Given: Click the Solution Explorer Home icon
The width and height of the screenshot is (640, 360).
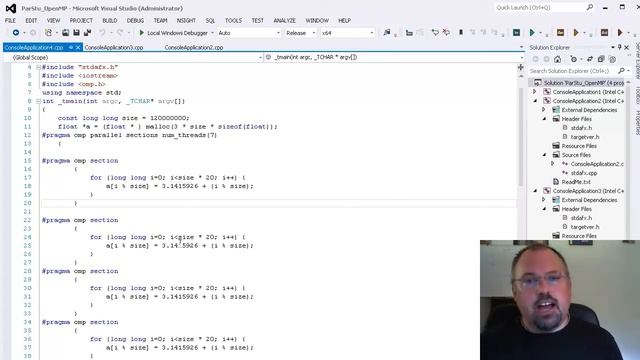Looking at the screenshot, I should (558, 59).
